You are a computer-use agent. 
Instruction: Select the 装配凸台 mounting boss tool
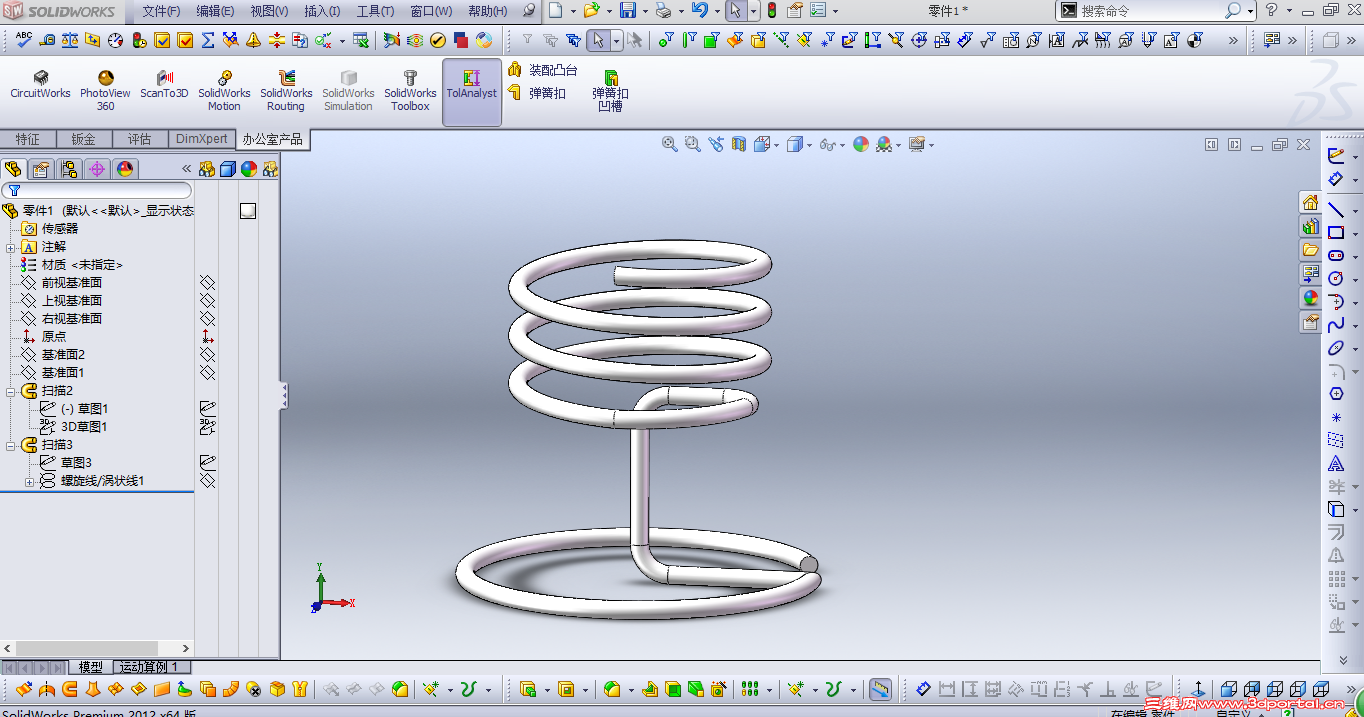click(542, 71)
